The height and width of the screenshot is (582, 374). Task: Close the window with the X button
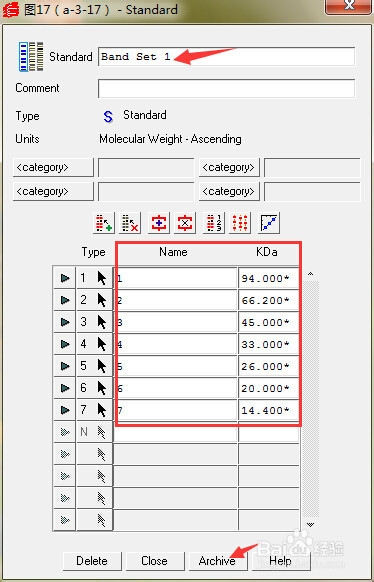click(349, 7)
